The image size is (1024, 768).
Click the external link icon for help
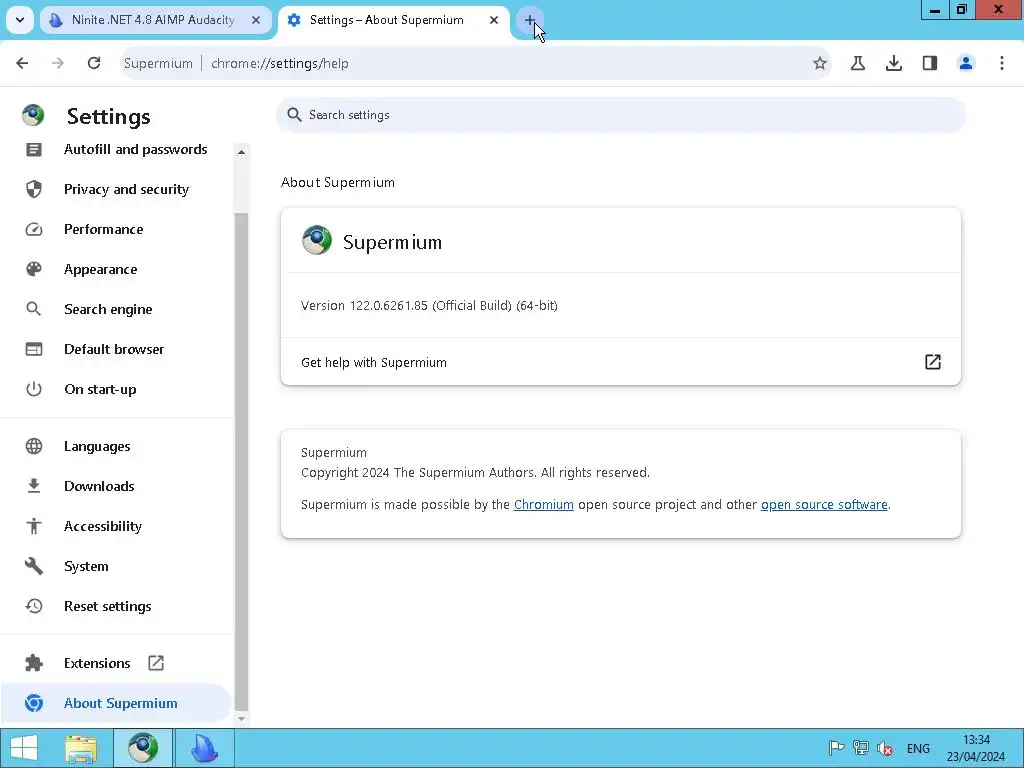tap(933, 362)
